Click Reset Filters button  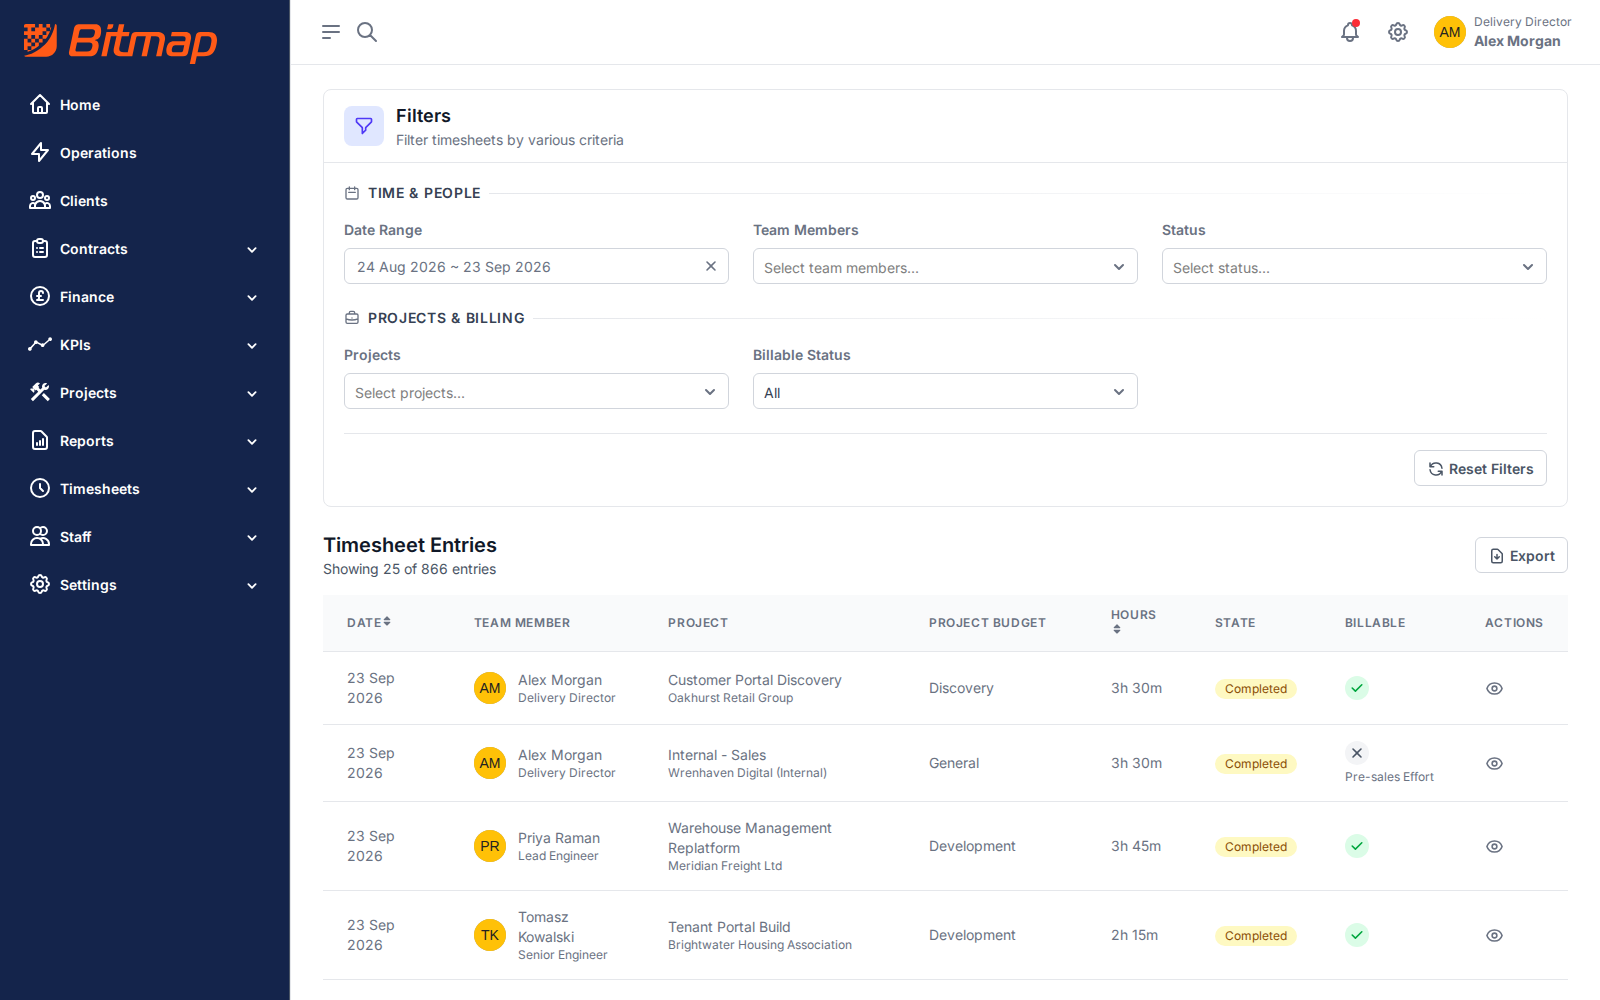[1480, 468]
